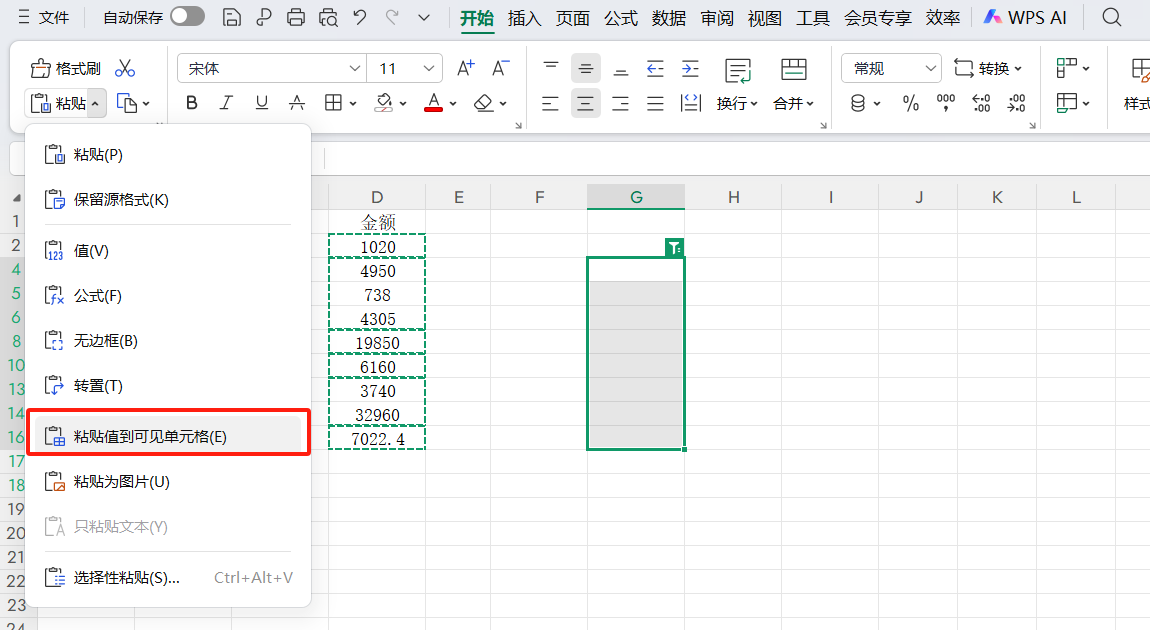
Task: Click the Cut scissors icon
Action: (x=124, y=68)
